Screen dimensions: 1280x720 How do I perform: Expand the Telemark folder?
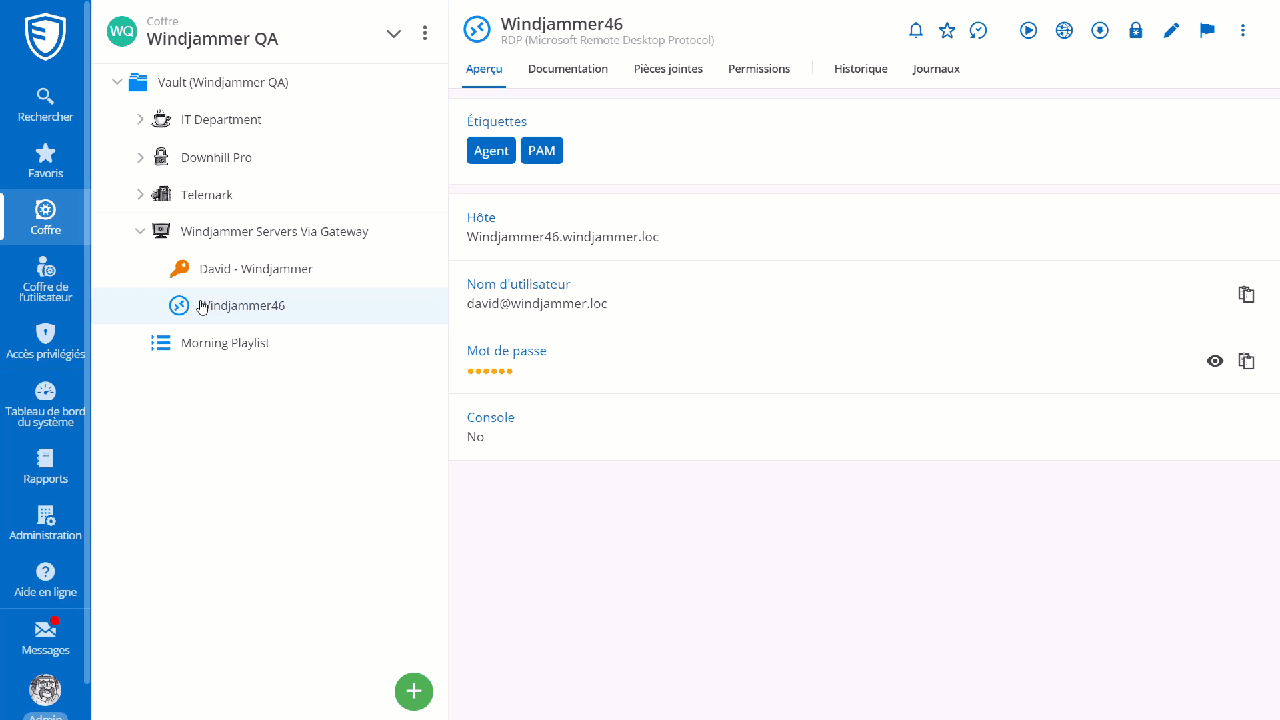tap(140, 195)
